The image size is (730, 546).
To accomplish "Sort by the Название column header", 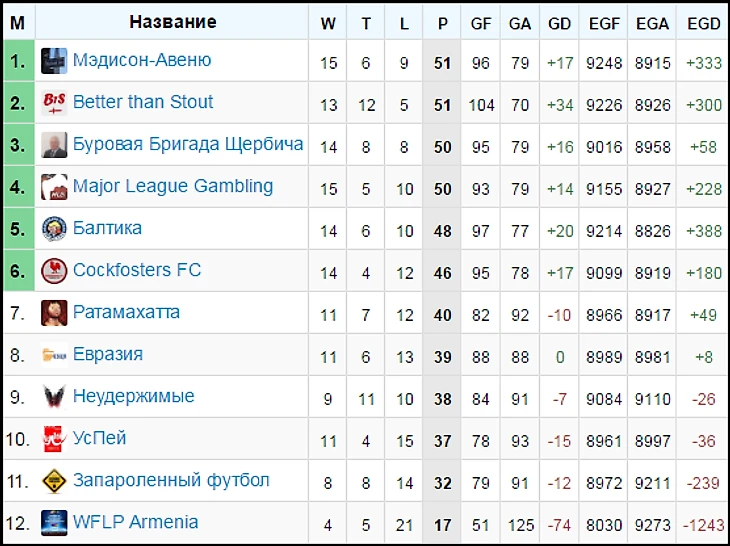I will 172,22.
